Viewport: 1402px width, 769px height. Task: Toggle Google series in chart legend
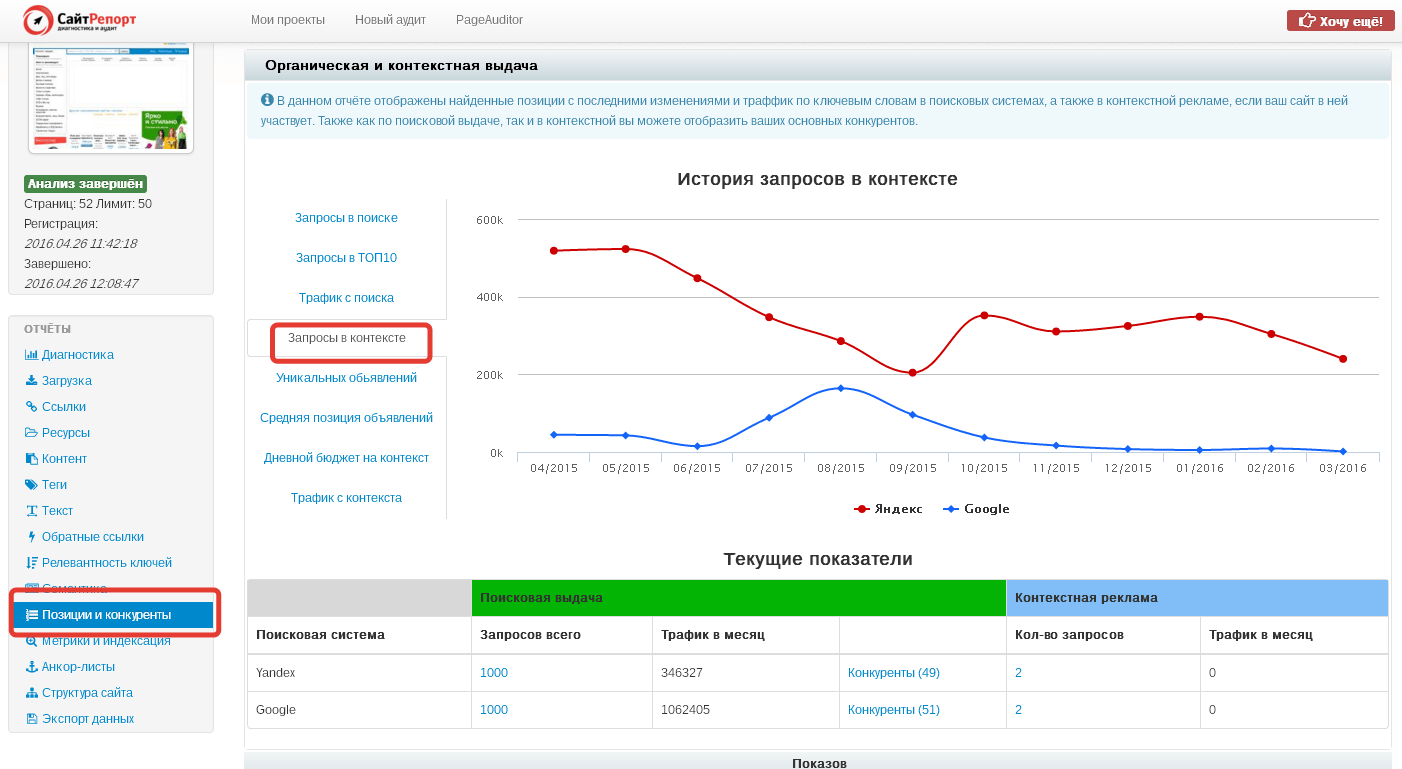[976, 509]
